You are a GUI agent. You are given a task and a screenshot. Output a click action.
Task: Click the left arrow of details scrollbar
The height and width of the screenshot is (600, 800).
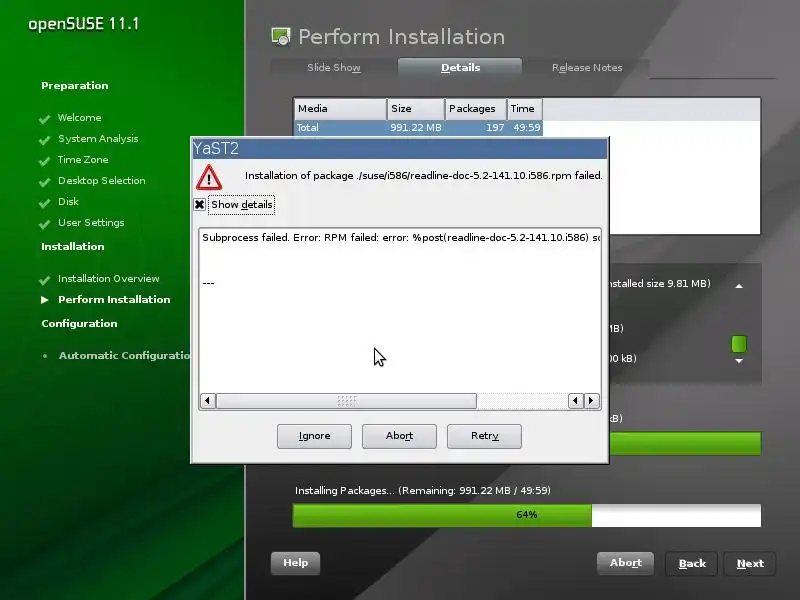point(207,401)
